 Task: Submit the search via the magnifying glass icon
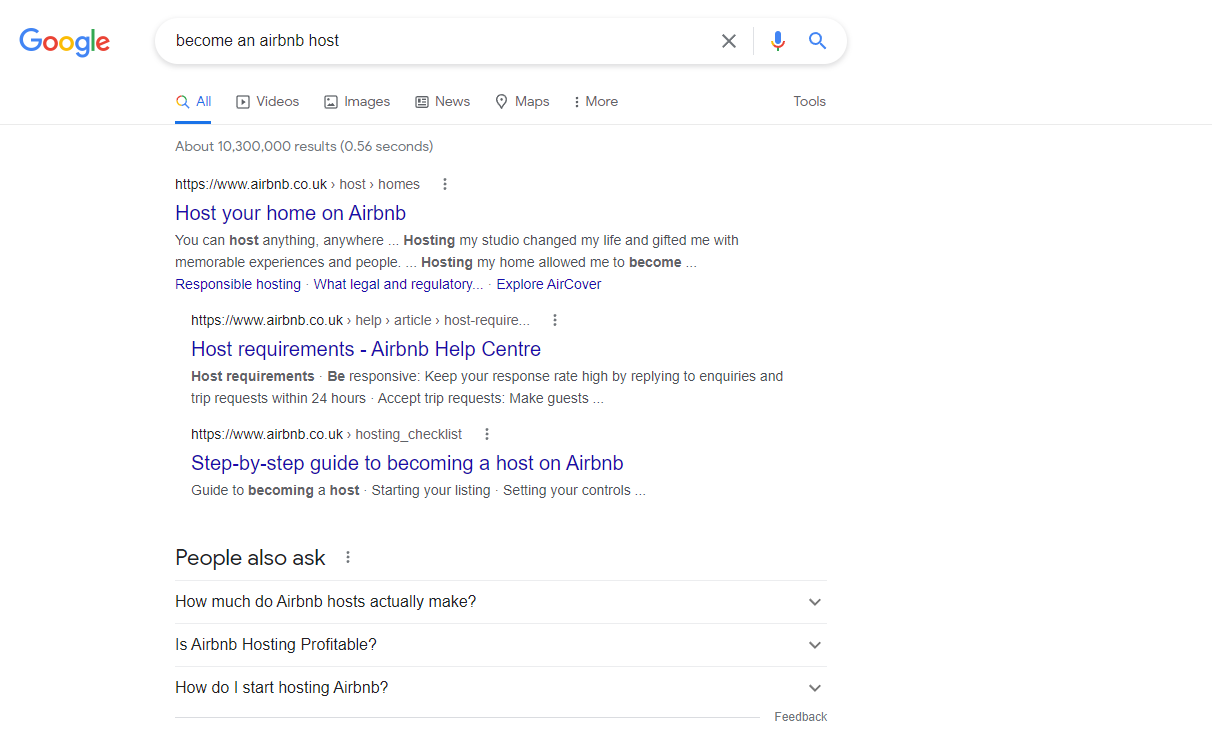(x=817, y=41)
